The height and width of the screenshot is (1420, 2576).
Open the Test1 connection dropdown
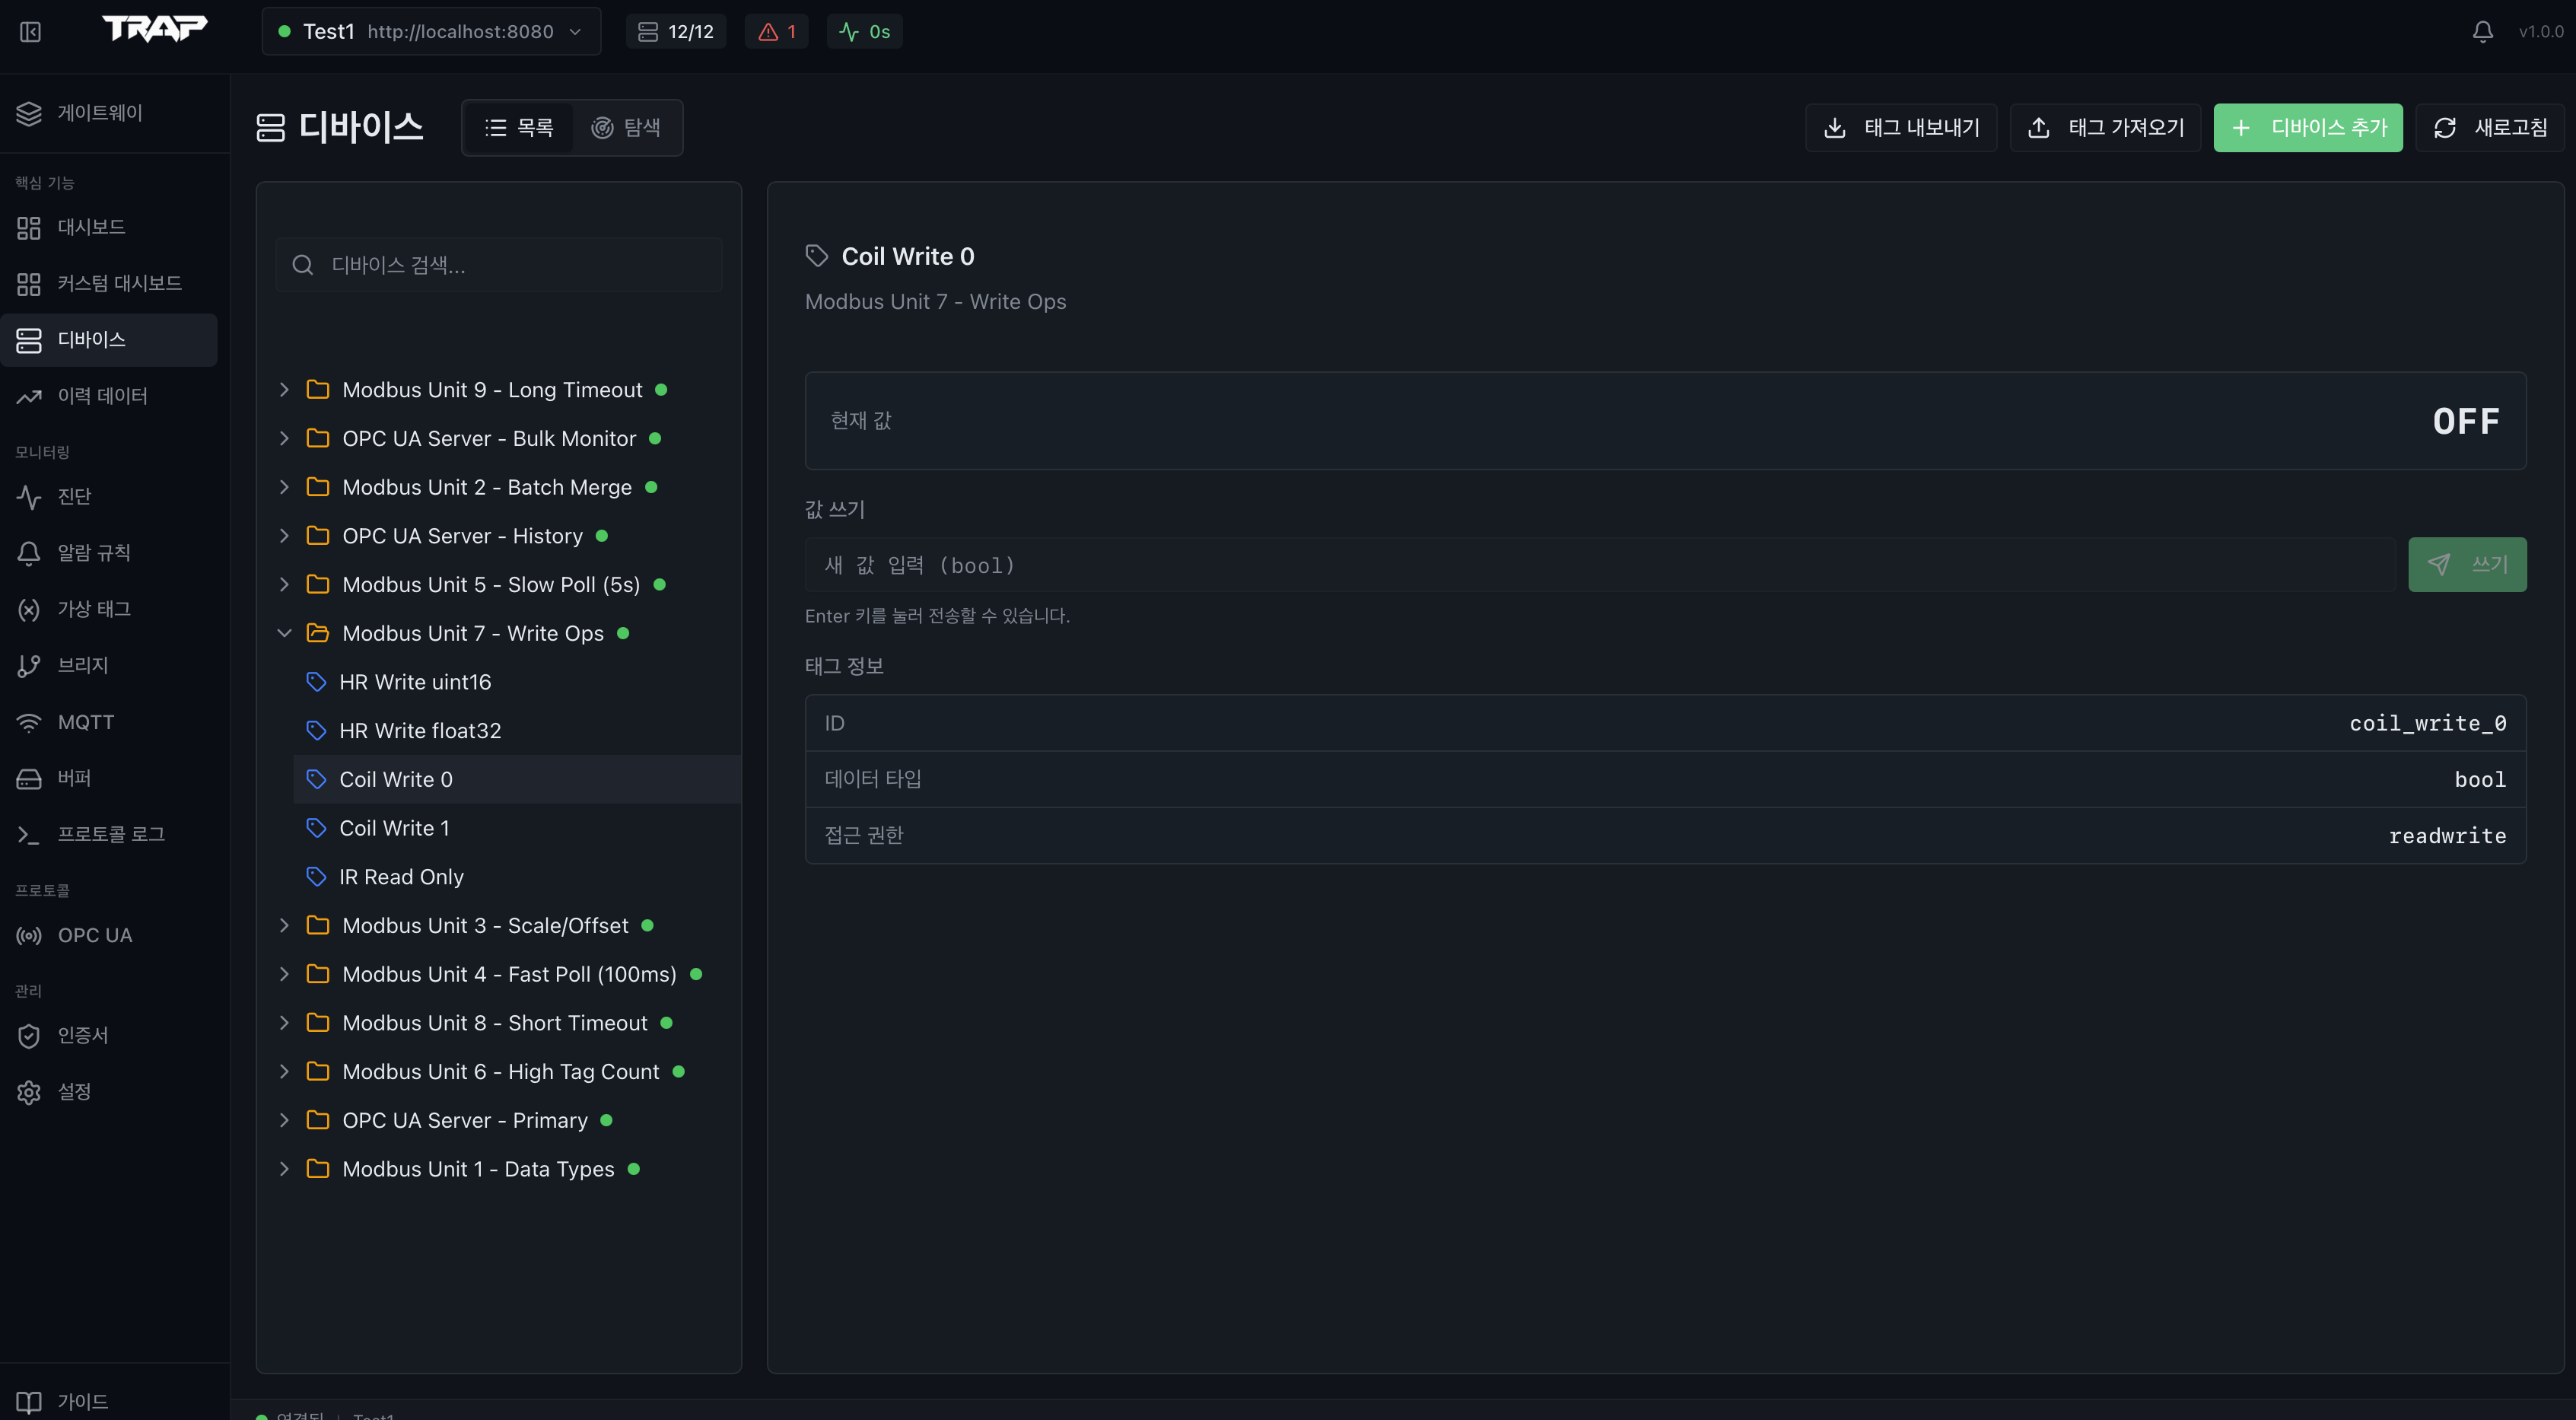coord(430,32)
